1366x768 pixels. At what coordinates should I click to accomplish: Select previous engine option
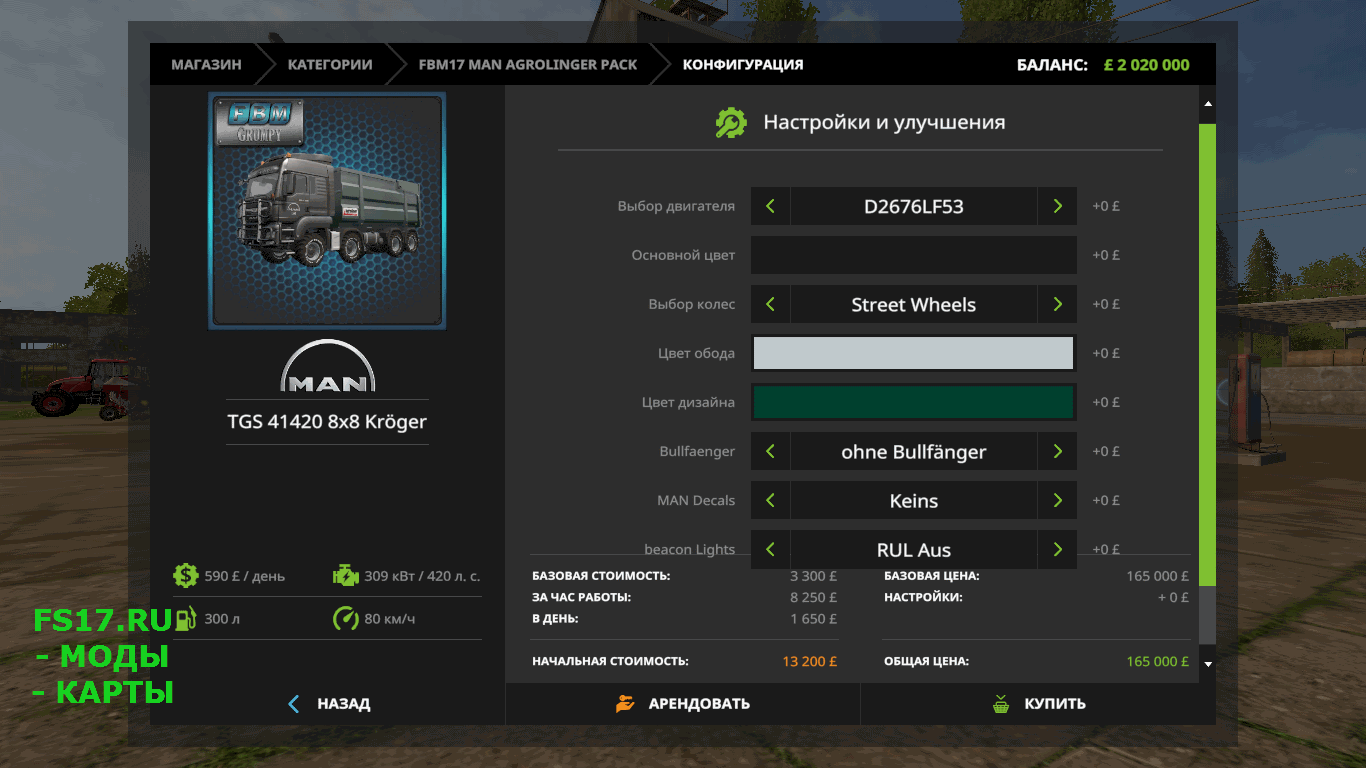coord(770,206)
